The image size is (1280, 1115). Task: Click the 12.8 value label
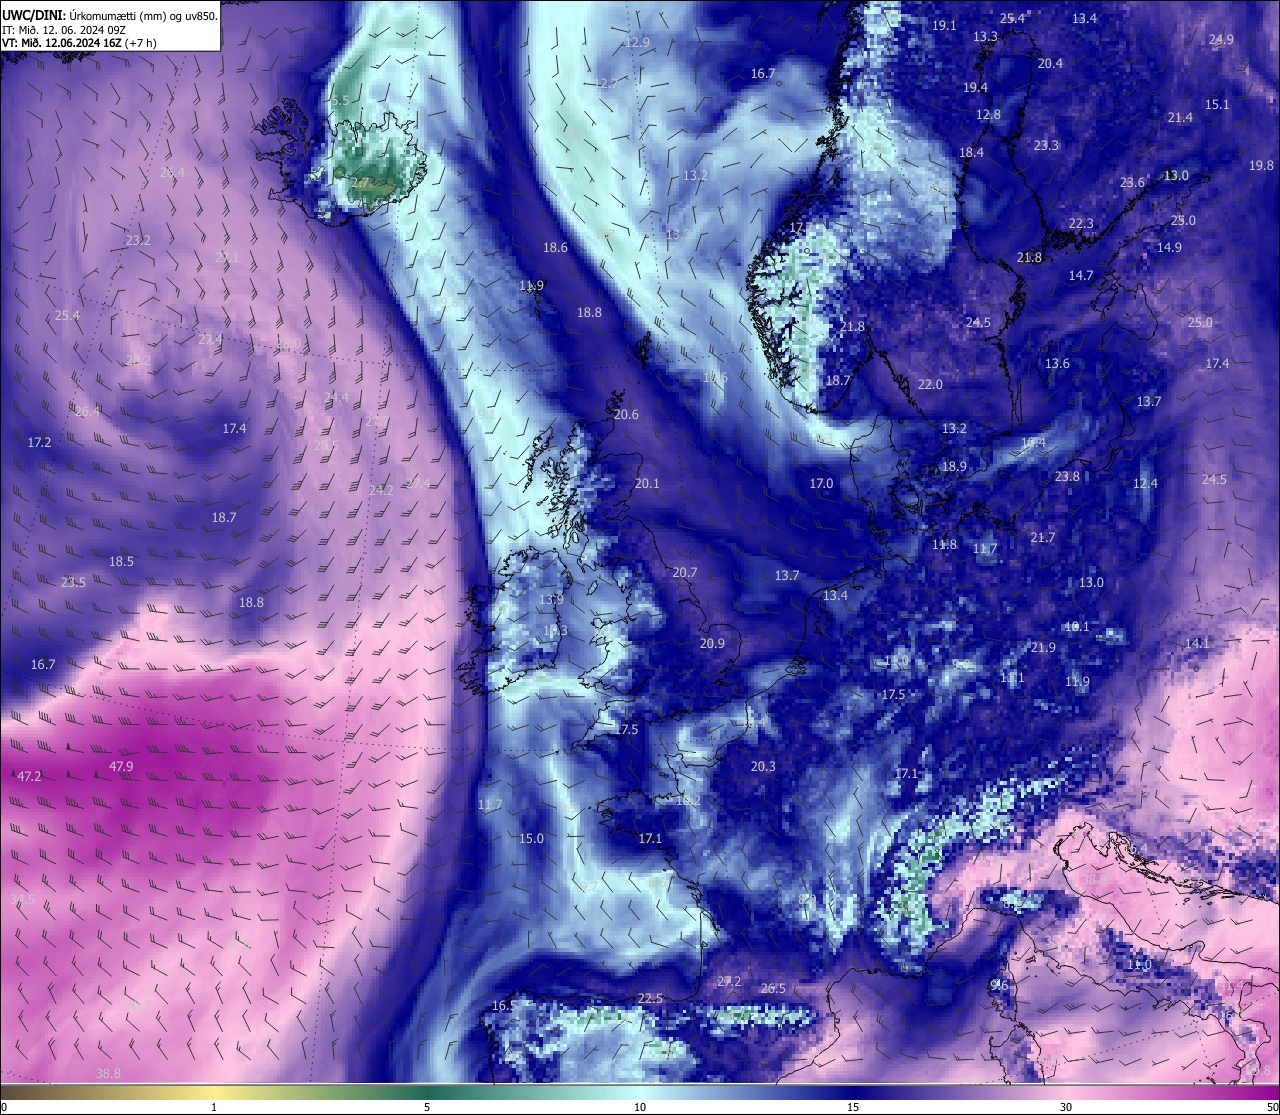(x=988, y=115)
